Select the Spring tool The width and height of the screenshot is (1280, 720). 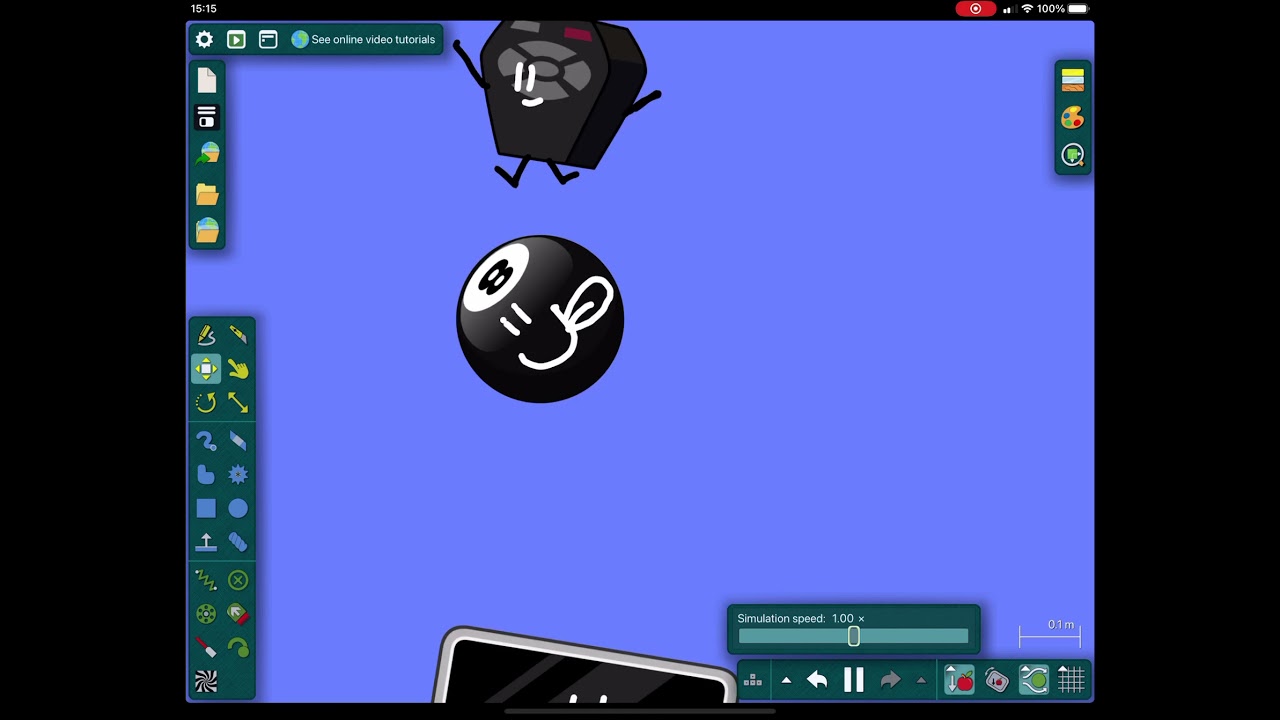[x=206, y=579]
